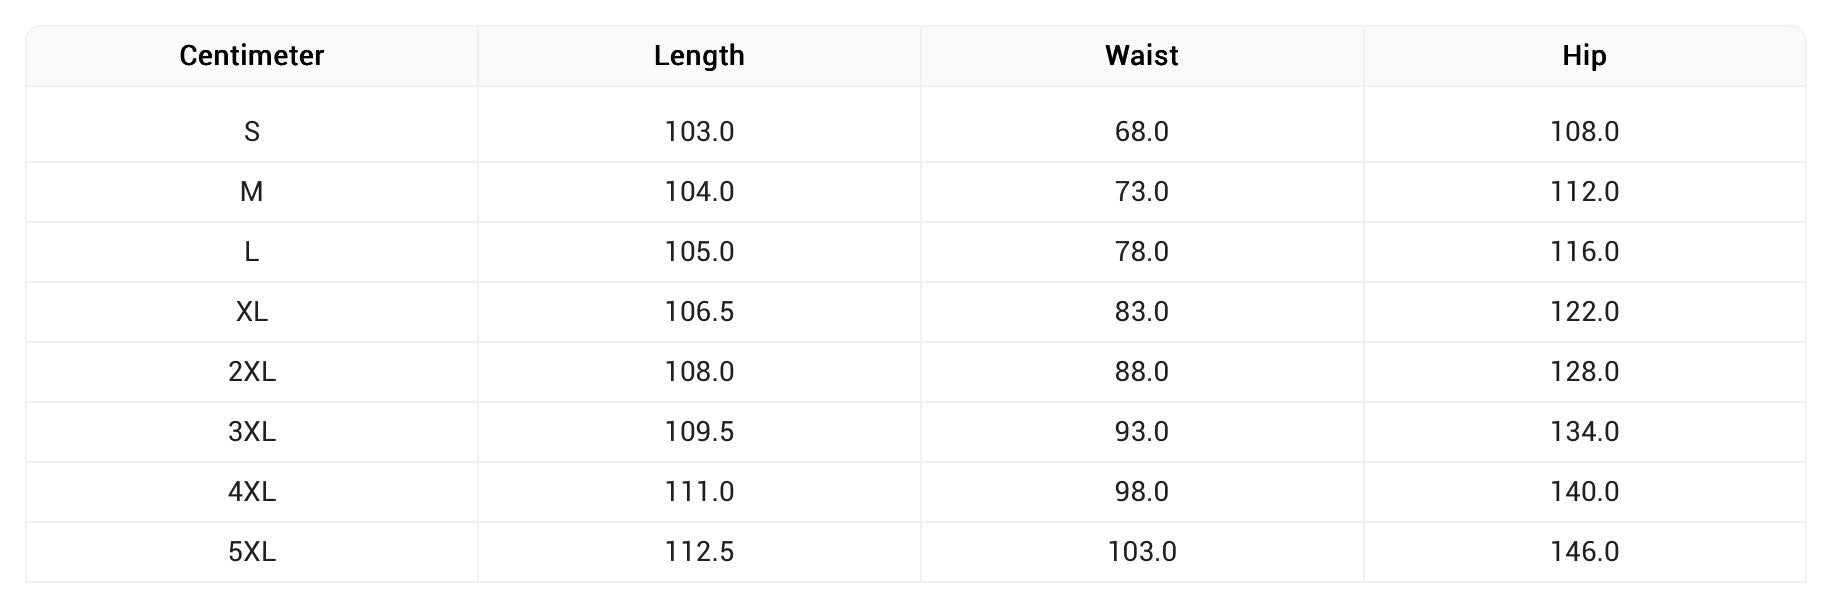Click the 106.5 length value for XL
Screen dimensions: 1824x611
(x=699, y=312)
